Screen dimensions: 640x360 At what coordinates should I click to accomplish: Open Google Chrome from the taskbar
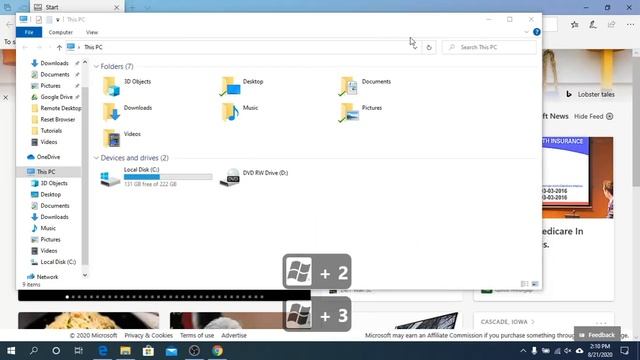[218, 351]
